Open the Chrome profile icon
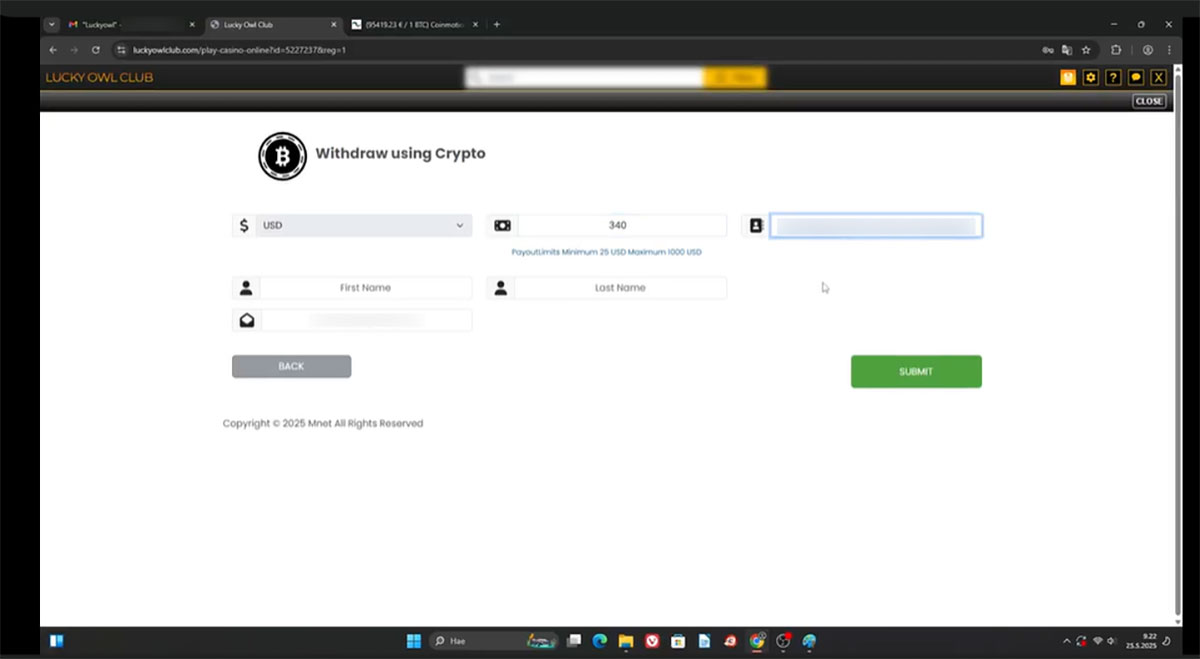 click(1148, 49)
